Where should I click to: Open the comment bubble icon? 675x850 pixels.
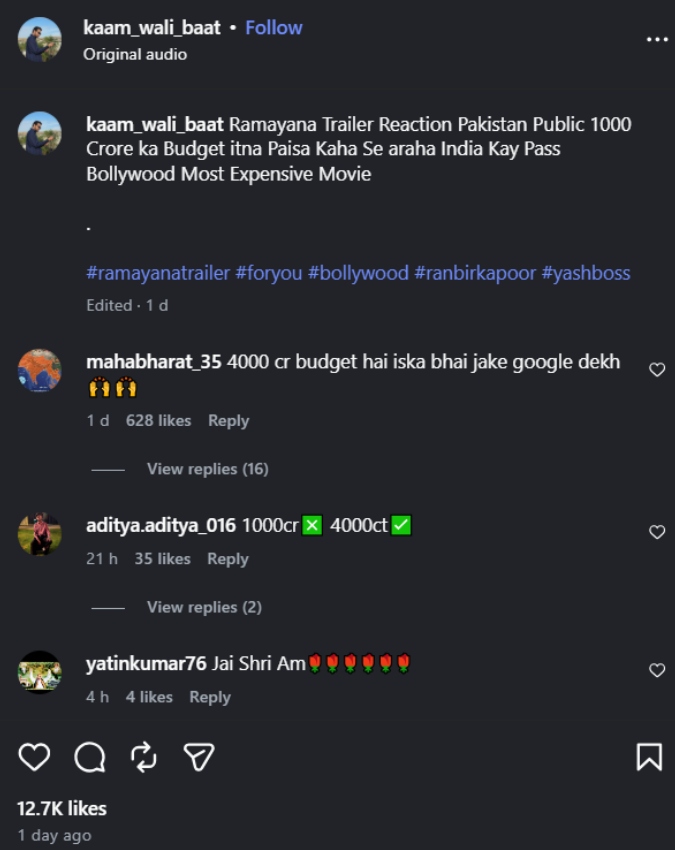pyautogui.click(x=89, y=757)
